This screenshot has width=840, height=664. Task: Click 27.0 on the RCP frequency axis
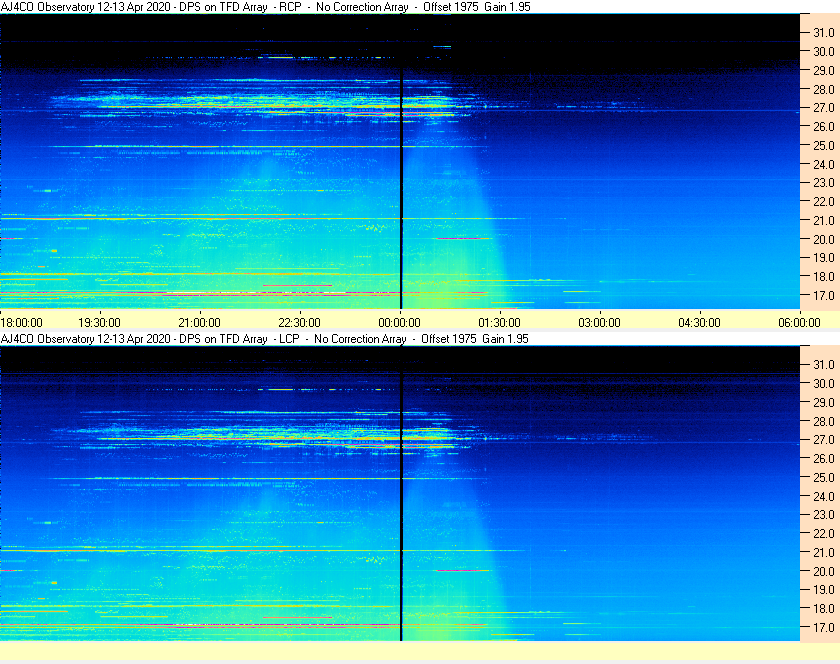pos(824,108)
